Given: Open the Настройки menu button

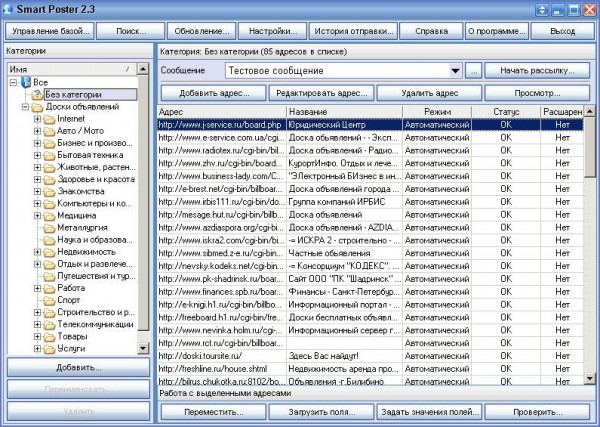Looking at the screenshot, I should (x=272, y=31).
